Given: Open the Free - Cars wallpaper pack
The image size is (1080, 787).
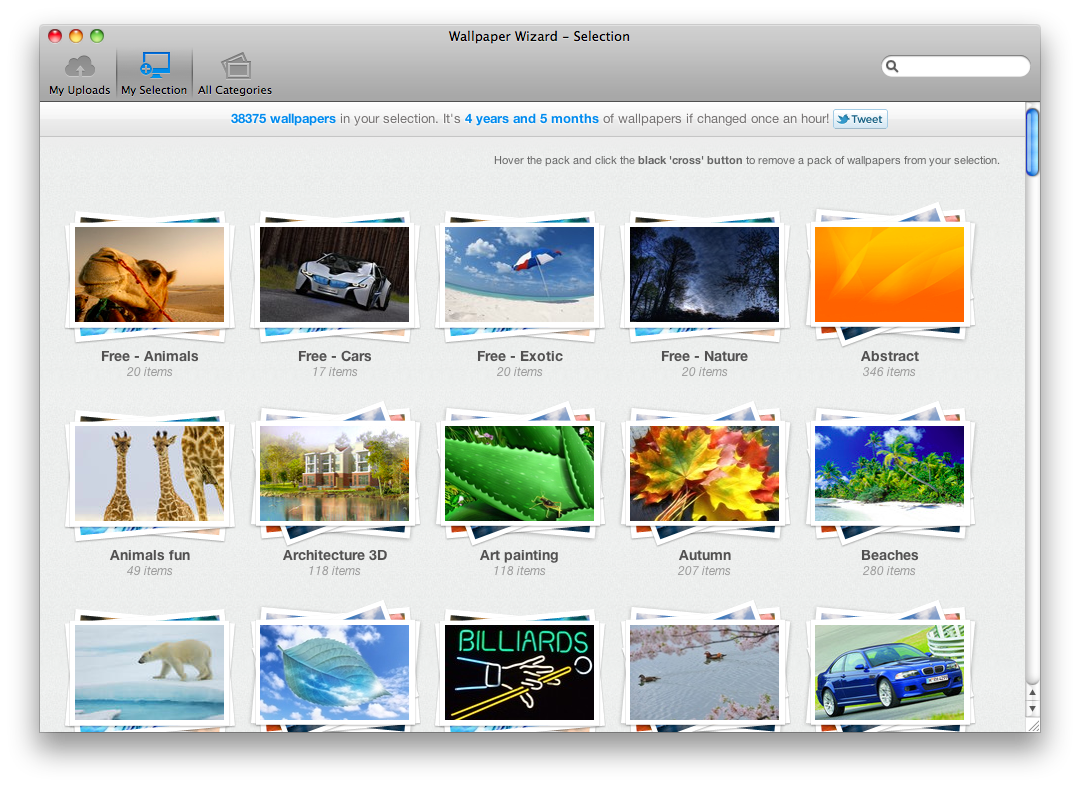Looking at the screenshot, I should pyautogui.click(x=334, y=274).
